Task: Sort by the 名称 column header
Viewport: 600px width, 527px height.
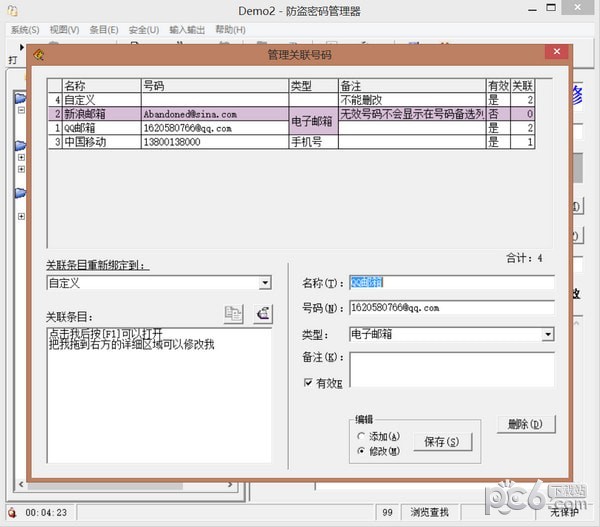Action: (x=101, y=86)
